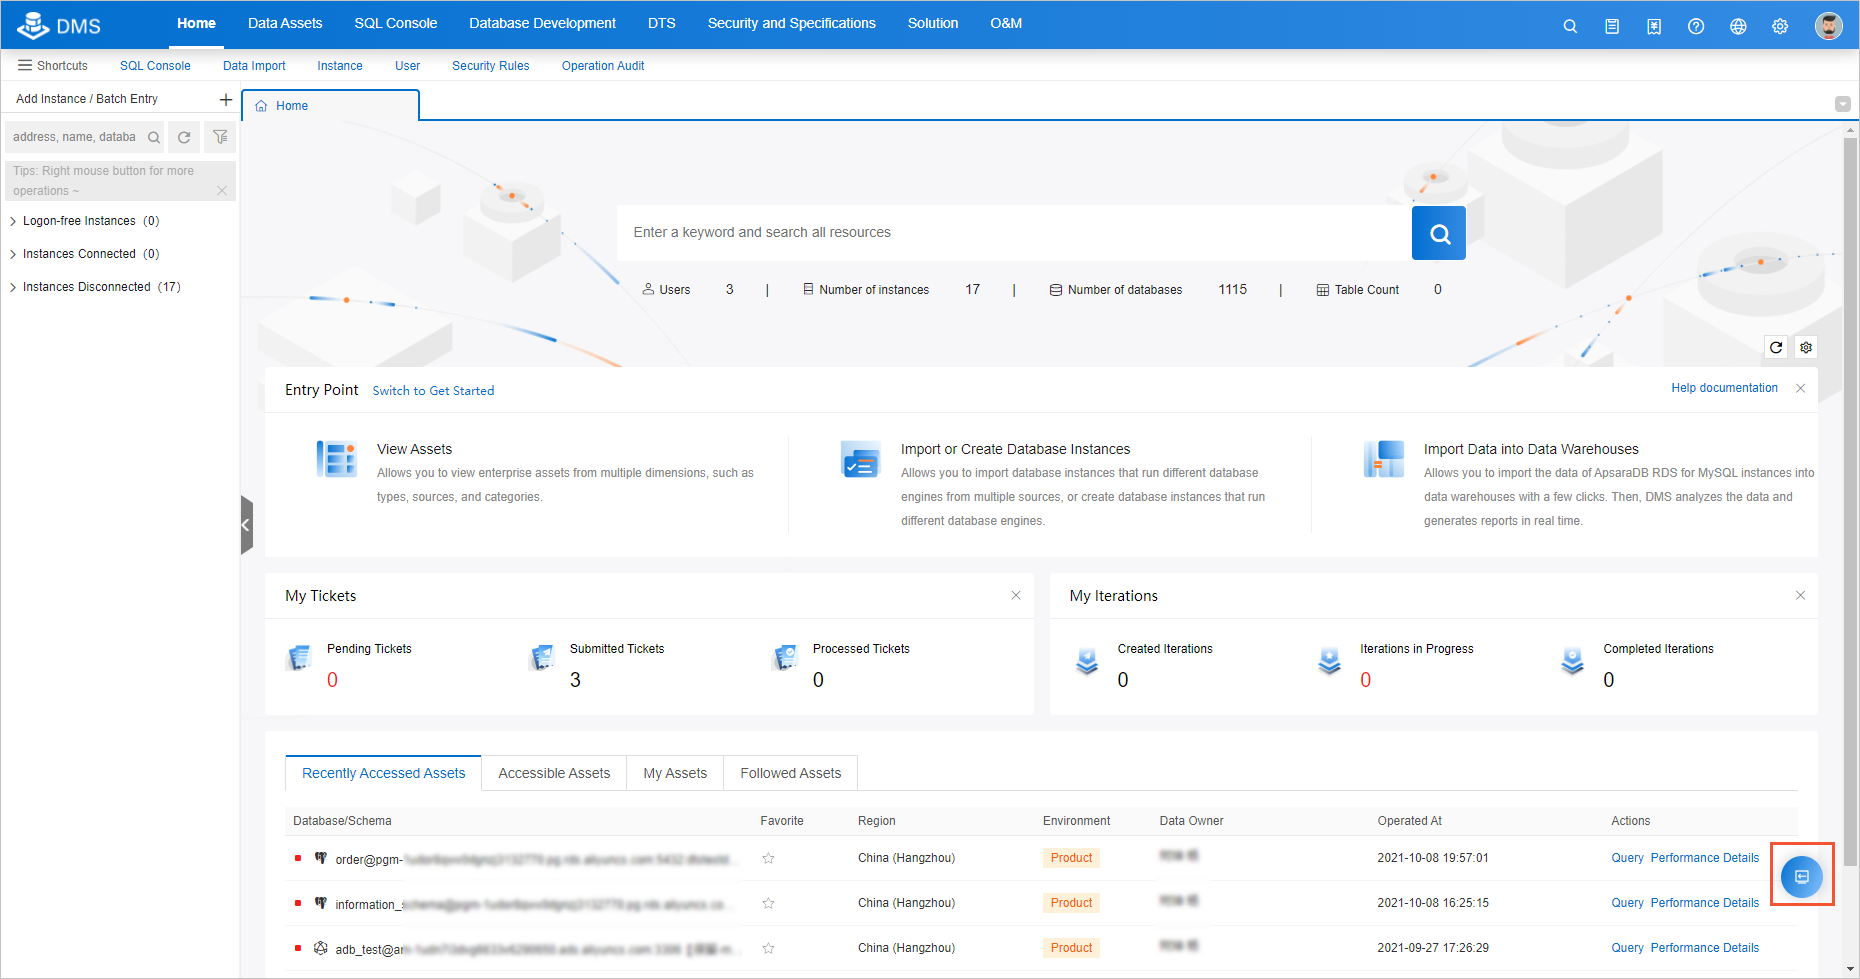Open the DTS menu
This screenshot has height=979, width=1860.
click(x=662, y=23)
